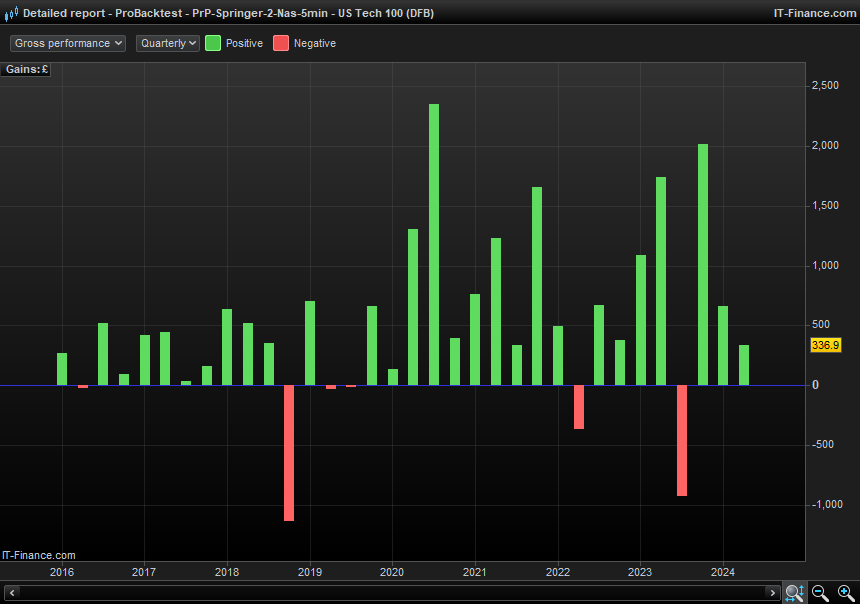The width and height of the screenshot is (860, 604).
Task: Zoom out the chart with minus magnifier
Action: point(820,593)
